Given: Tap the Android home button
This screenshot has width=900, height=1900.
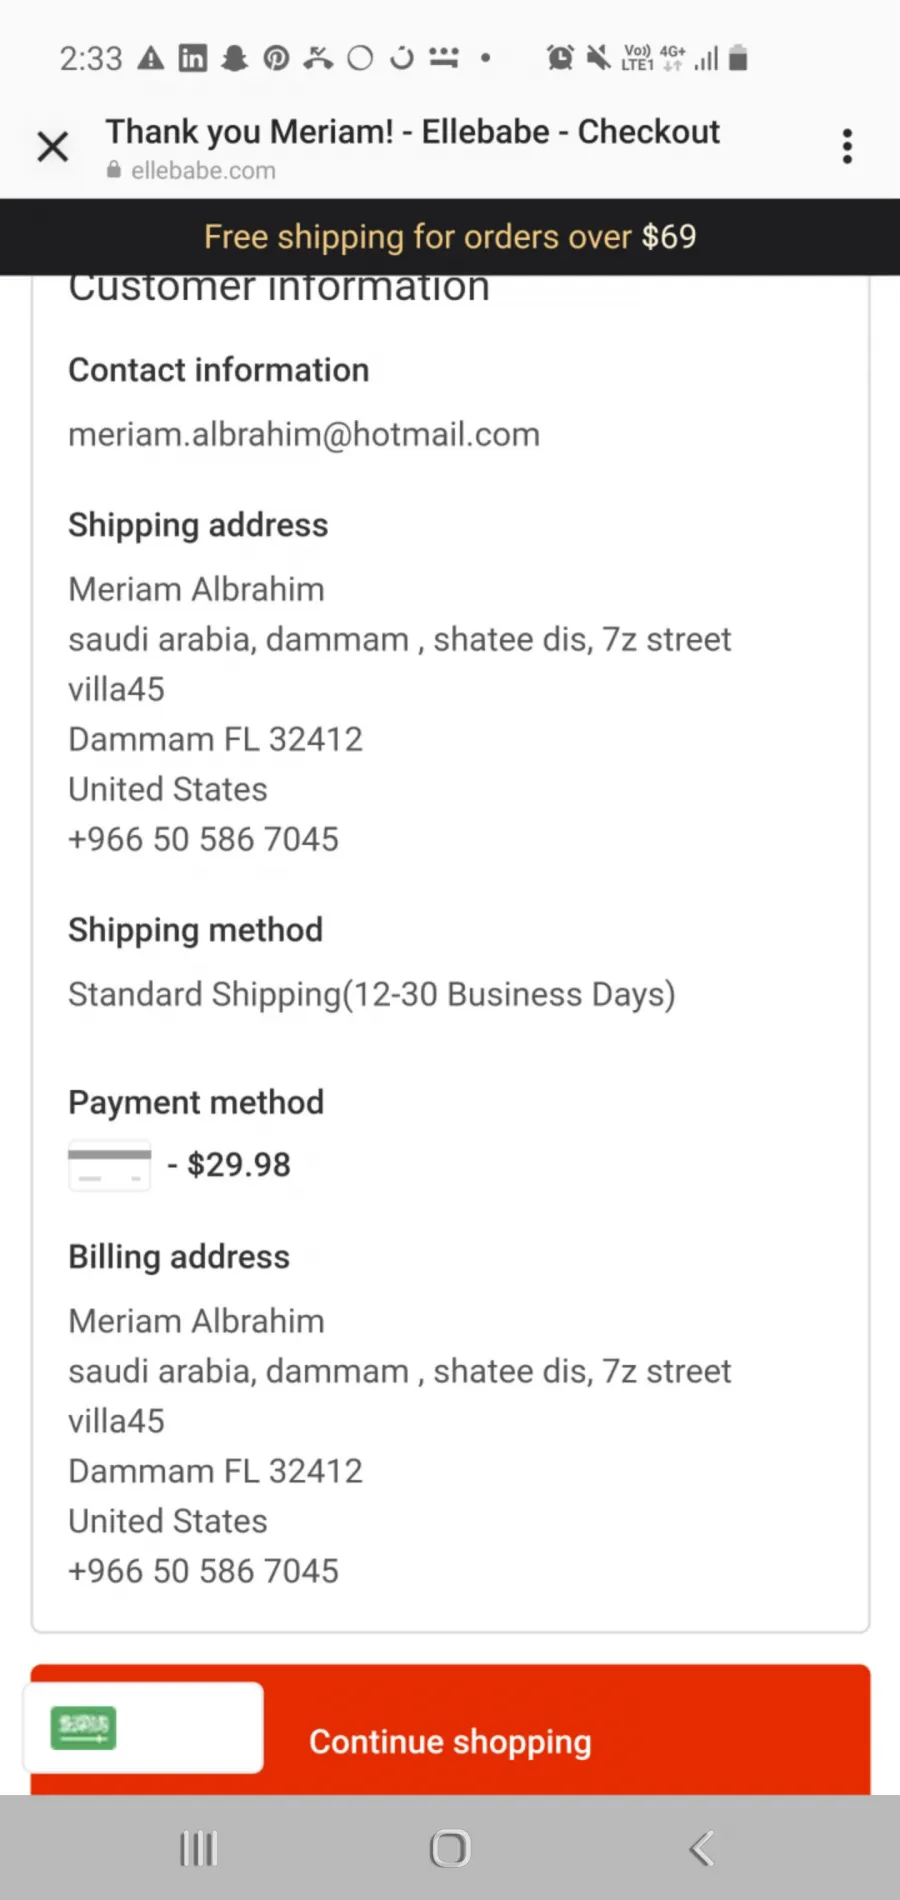Looking at the screenshot, I should [x=450, y=1849].
